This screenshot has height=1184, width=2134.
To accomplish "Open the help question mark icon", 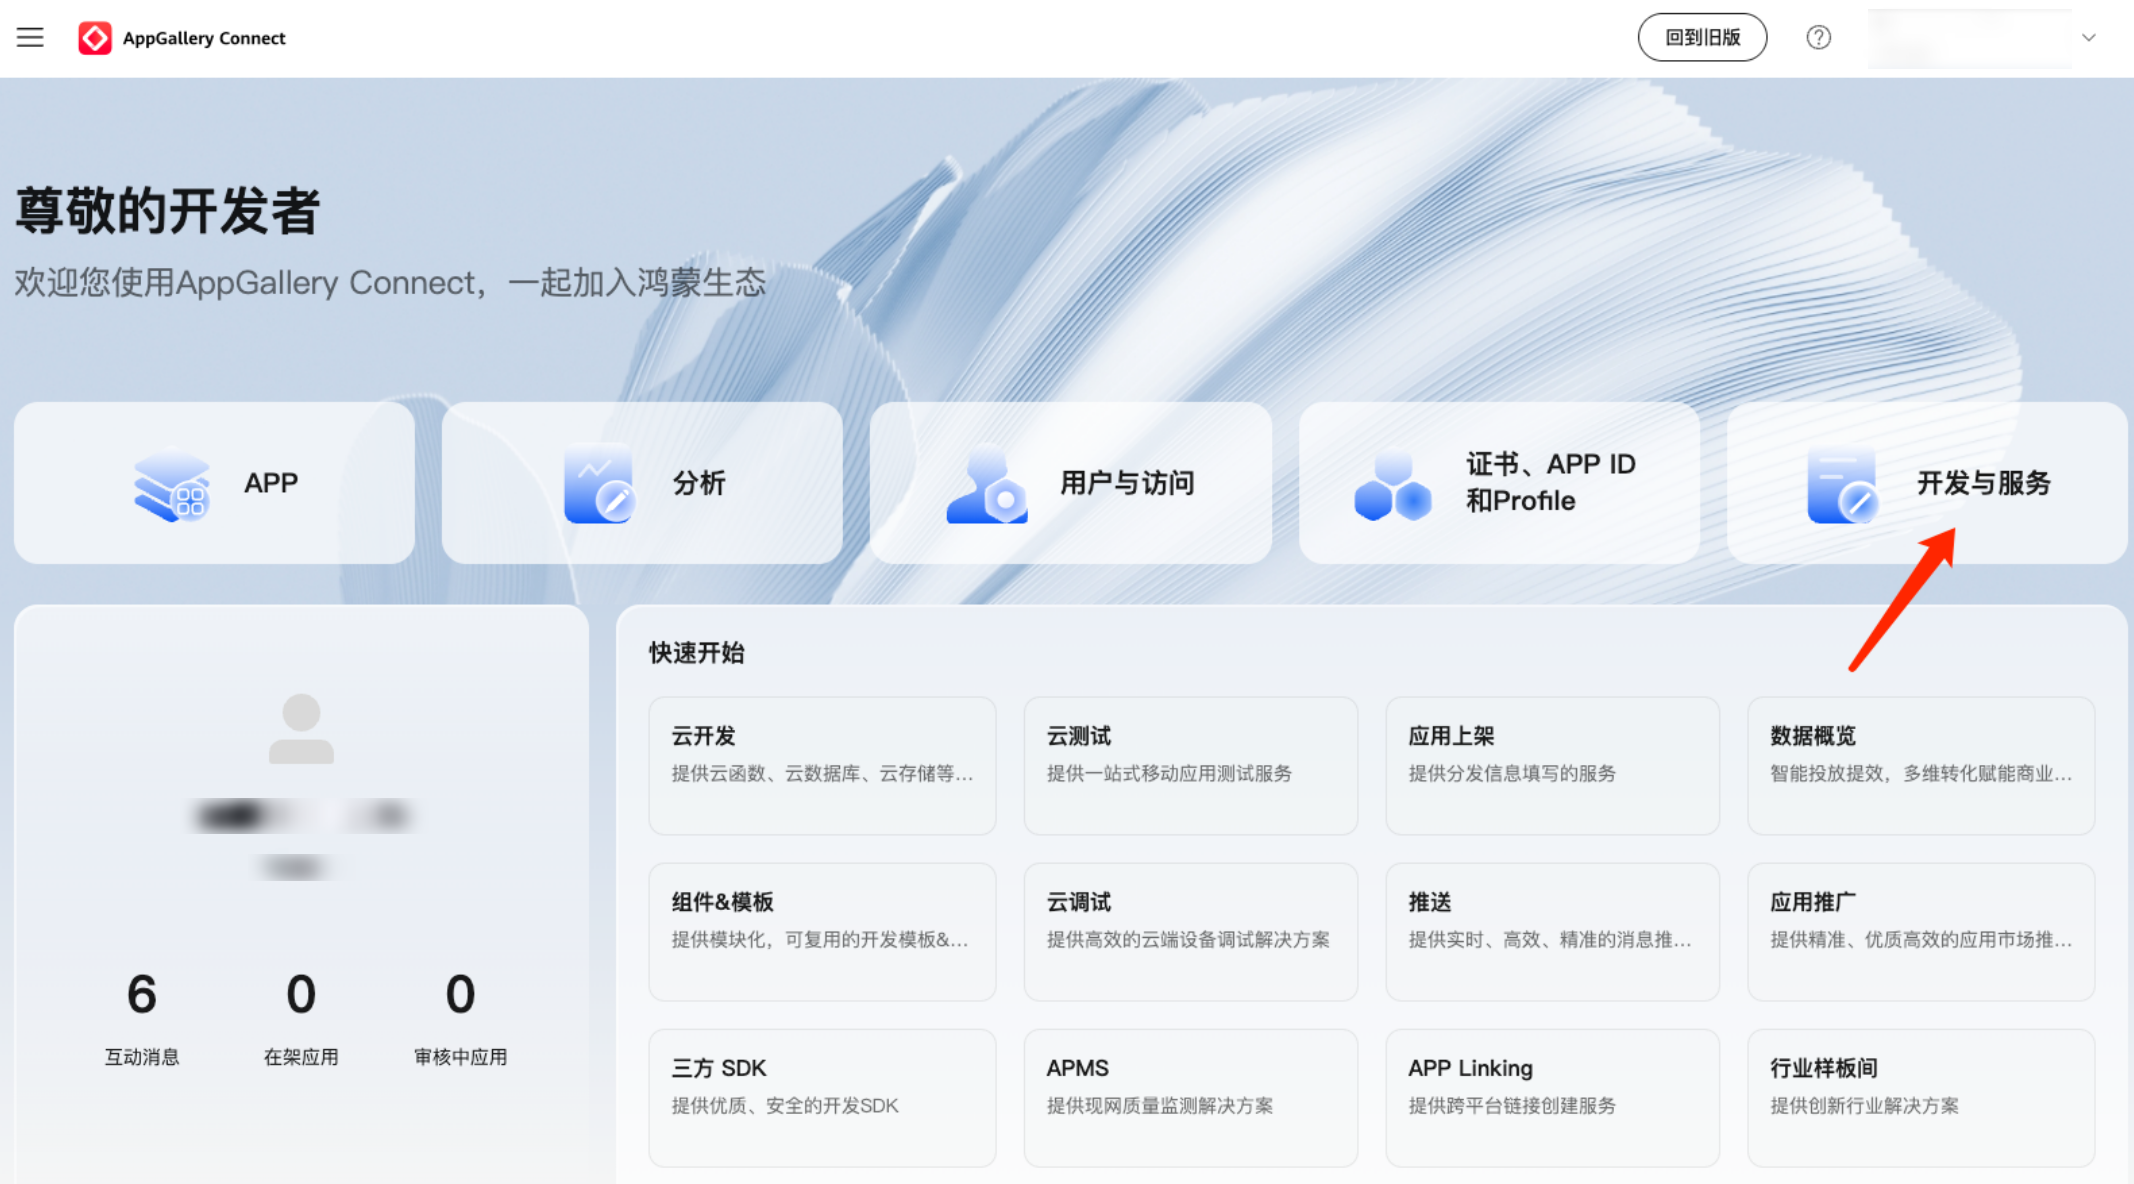I will pos(1818,38).
